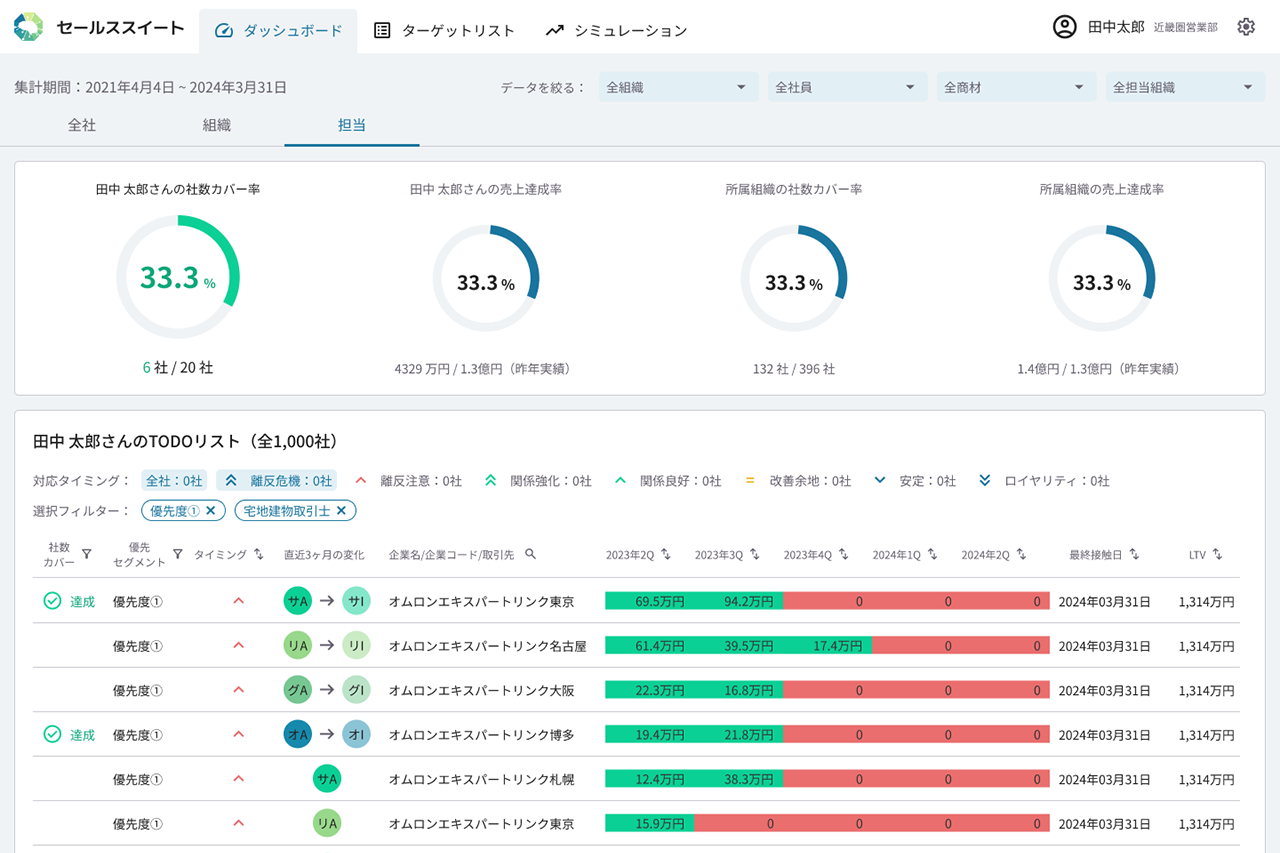Select the 組織 sub-tab
This screenshot has height=853, width=1280.
217,126
